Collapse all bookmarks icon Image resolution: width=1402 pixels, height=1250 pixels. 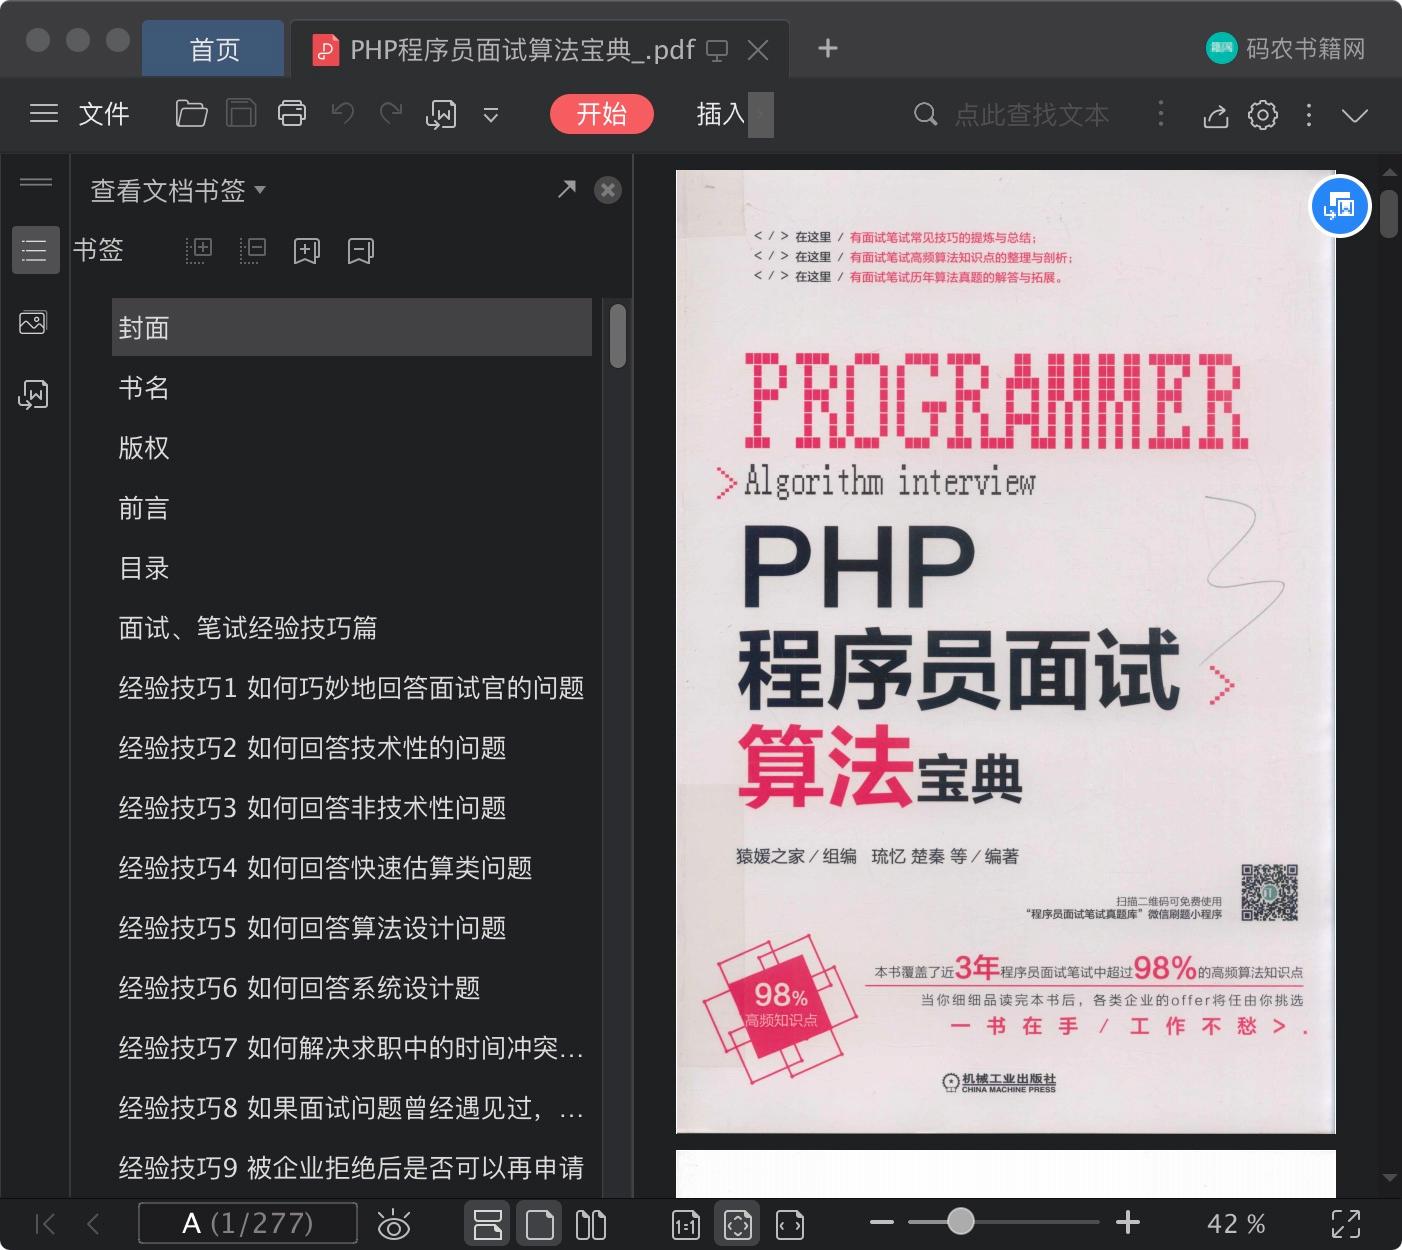click(x=252, y=250)
